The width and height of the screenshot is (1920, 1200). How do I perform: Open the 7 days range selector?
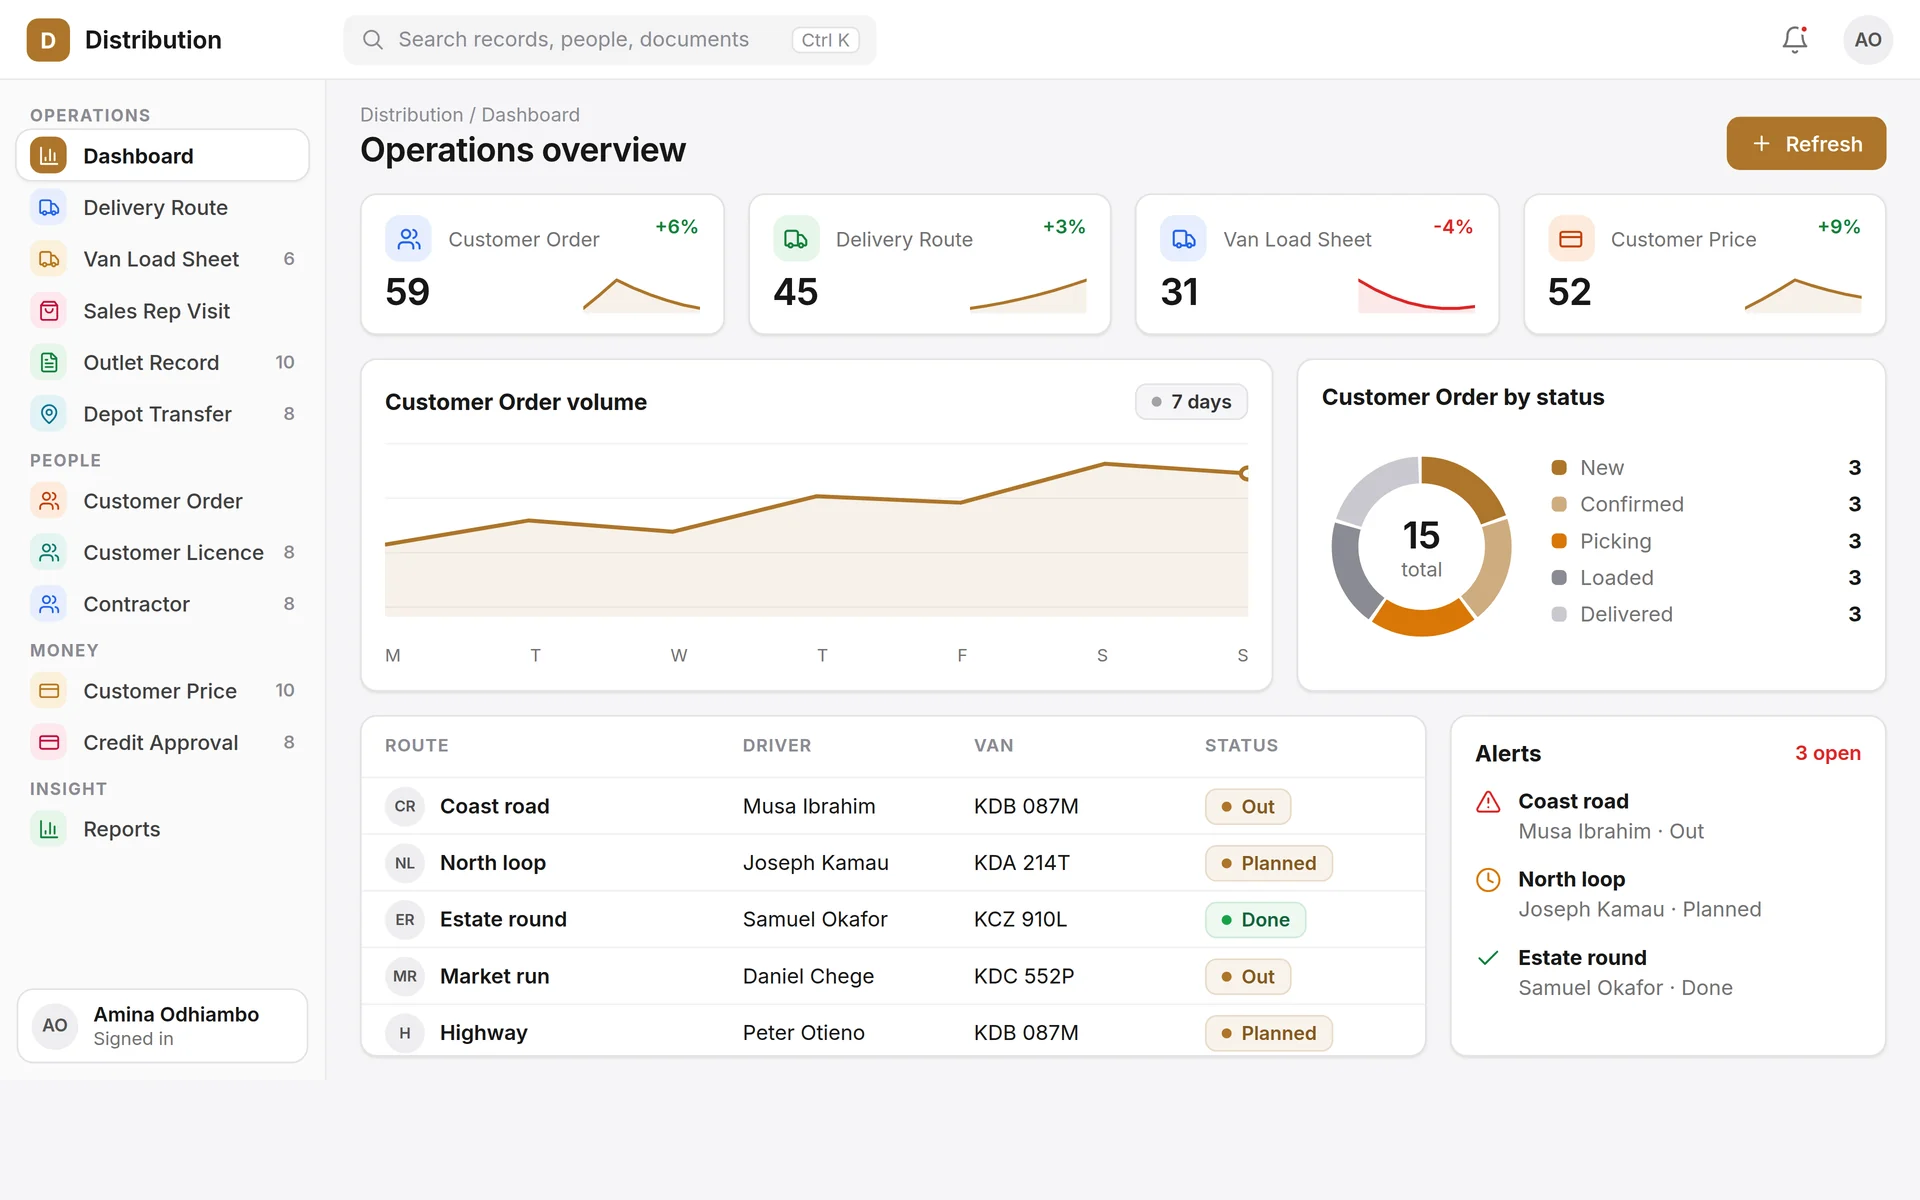(x=1191, y=402)
